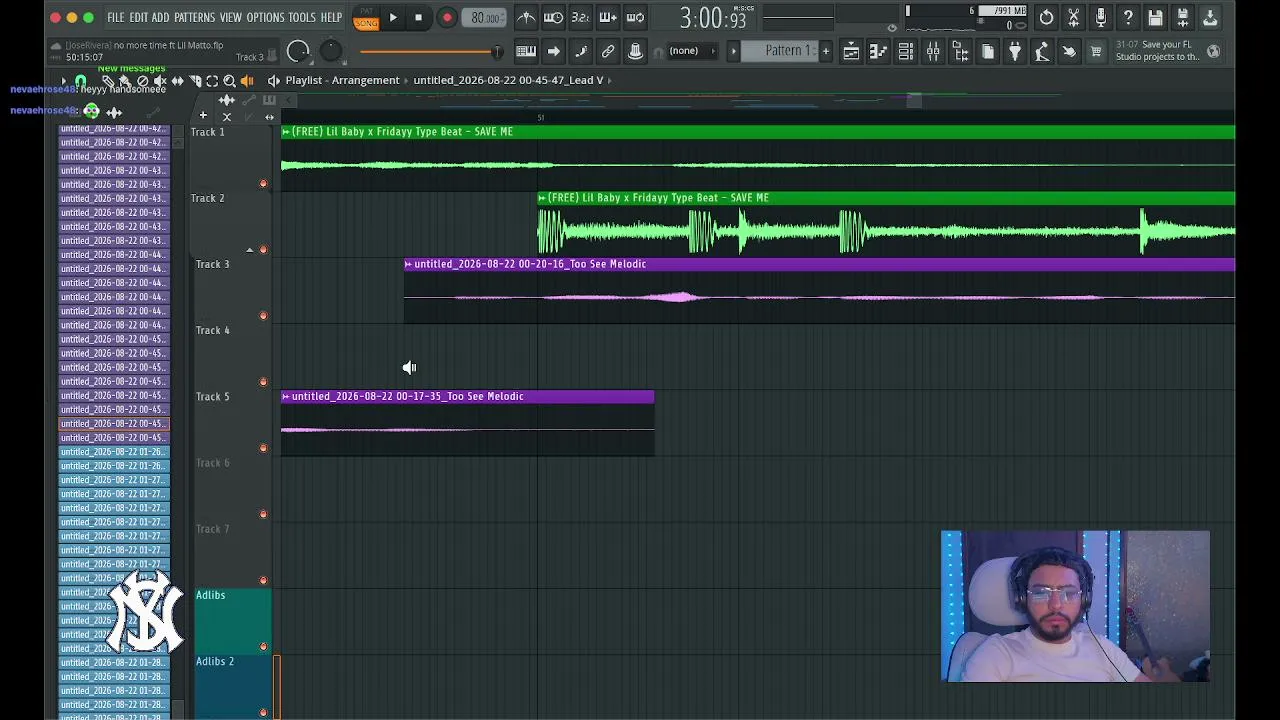Open the Browser icon in the toolbar
This screenshot has height=720, width=1280.
point(960,51)
